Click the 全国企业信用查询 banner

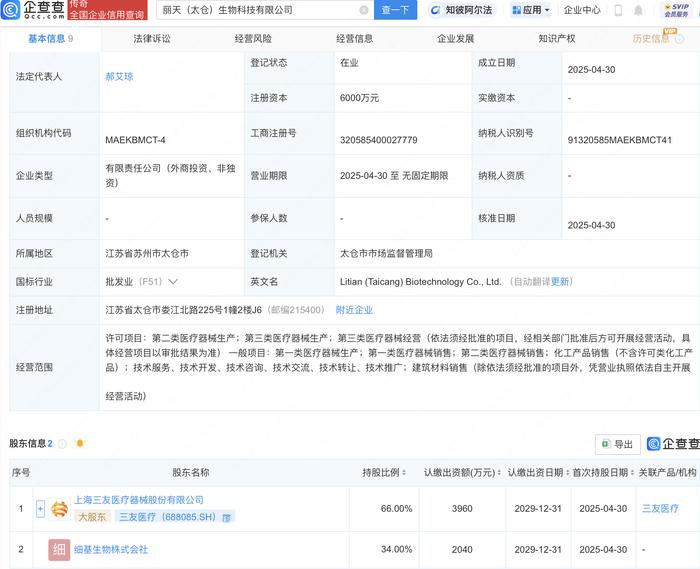click(108, 10)
